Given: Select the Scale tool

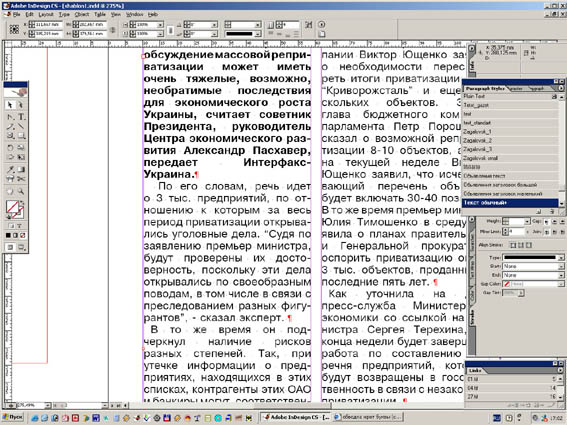Looking at the screenshot, I should pyautogui.click(x=21, y=147).
